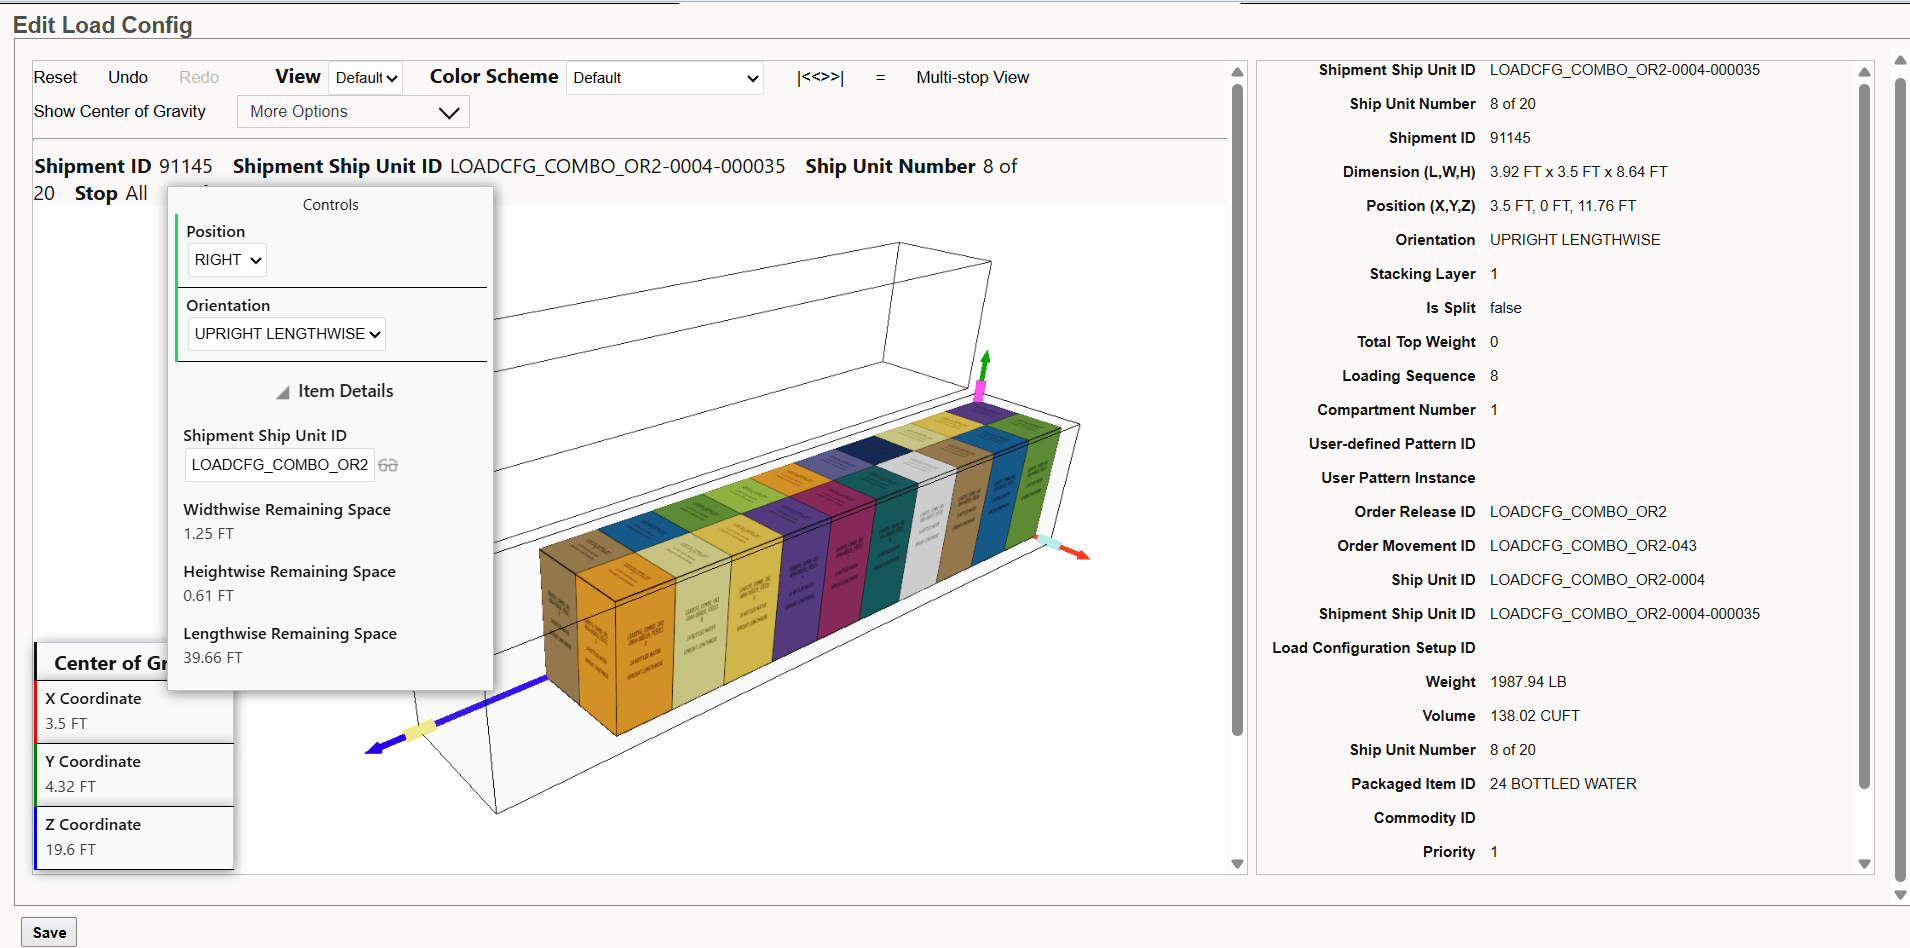This screenshot has width=1910, height=948.
Task: Open the View dropdown
Action: coord(366,78)
